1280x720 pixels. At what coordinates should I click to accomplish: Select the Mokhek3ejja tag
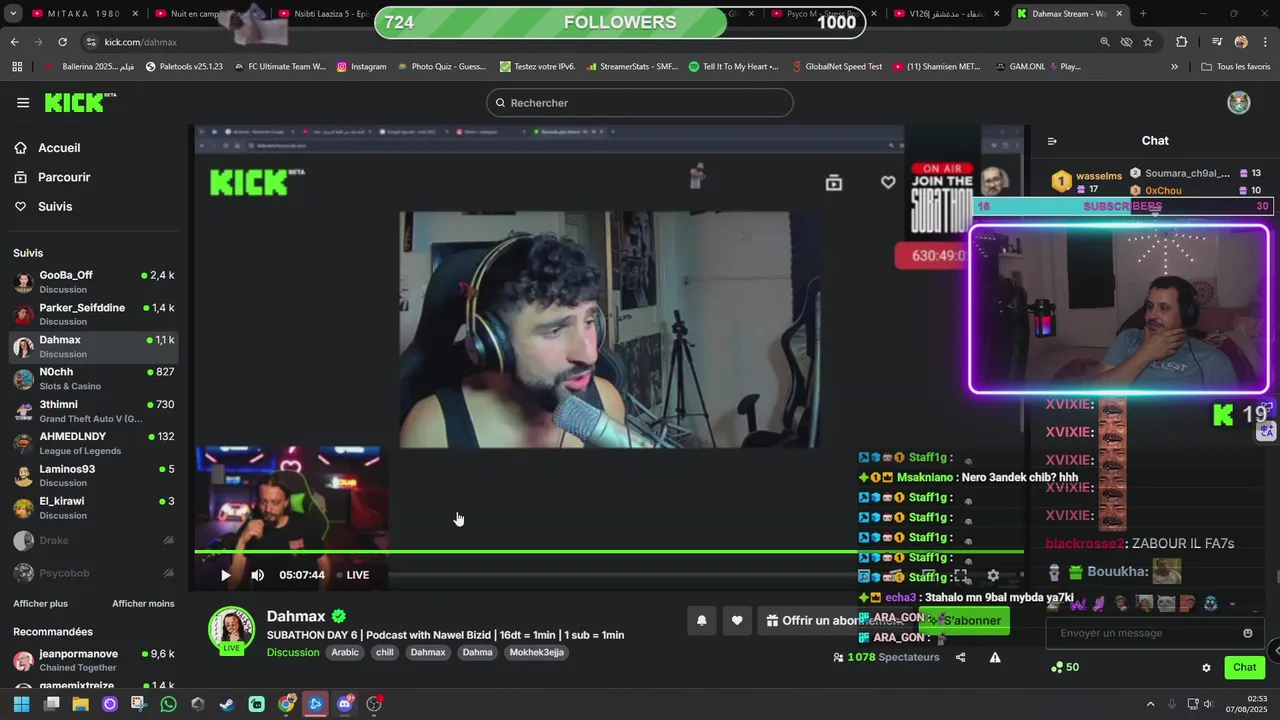(x=537, y=652)
